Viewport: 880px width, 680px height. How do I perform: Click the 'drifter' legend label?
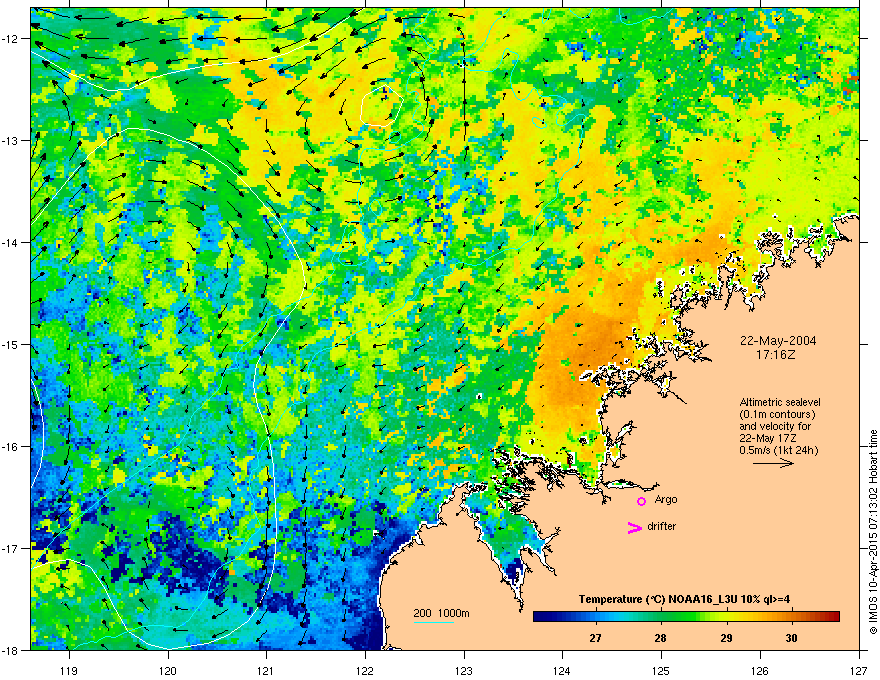pos(662,526)
